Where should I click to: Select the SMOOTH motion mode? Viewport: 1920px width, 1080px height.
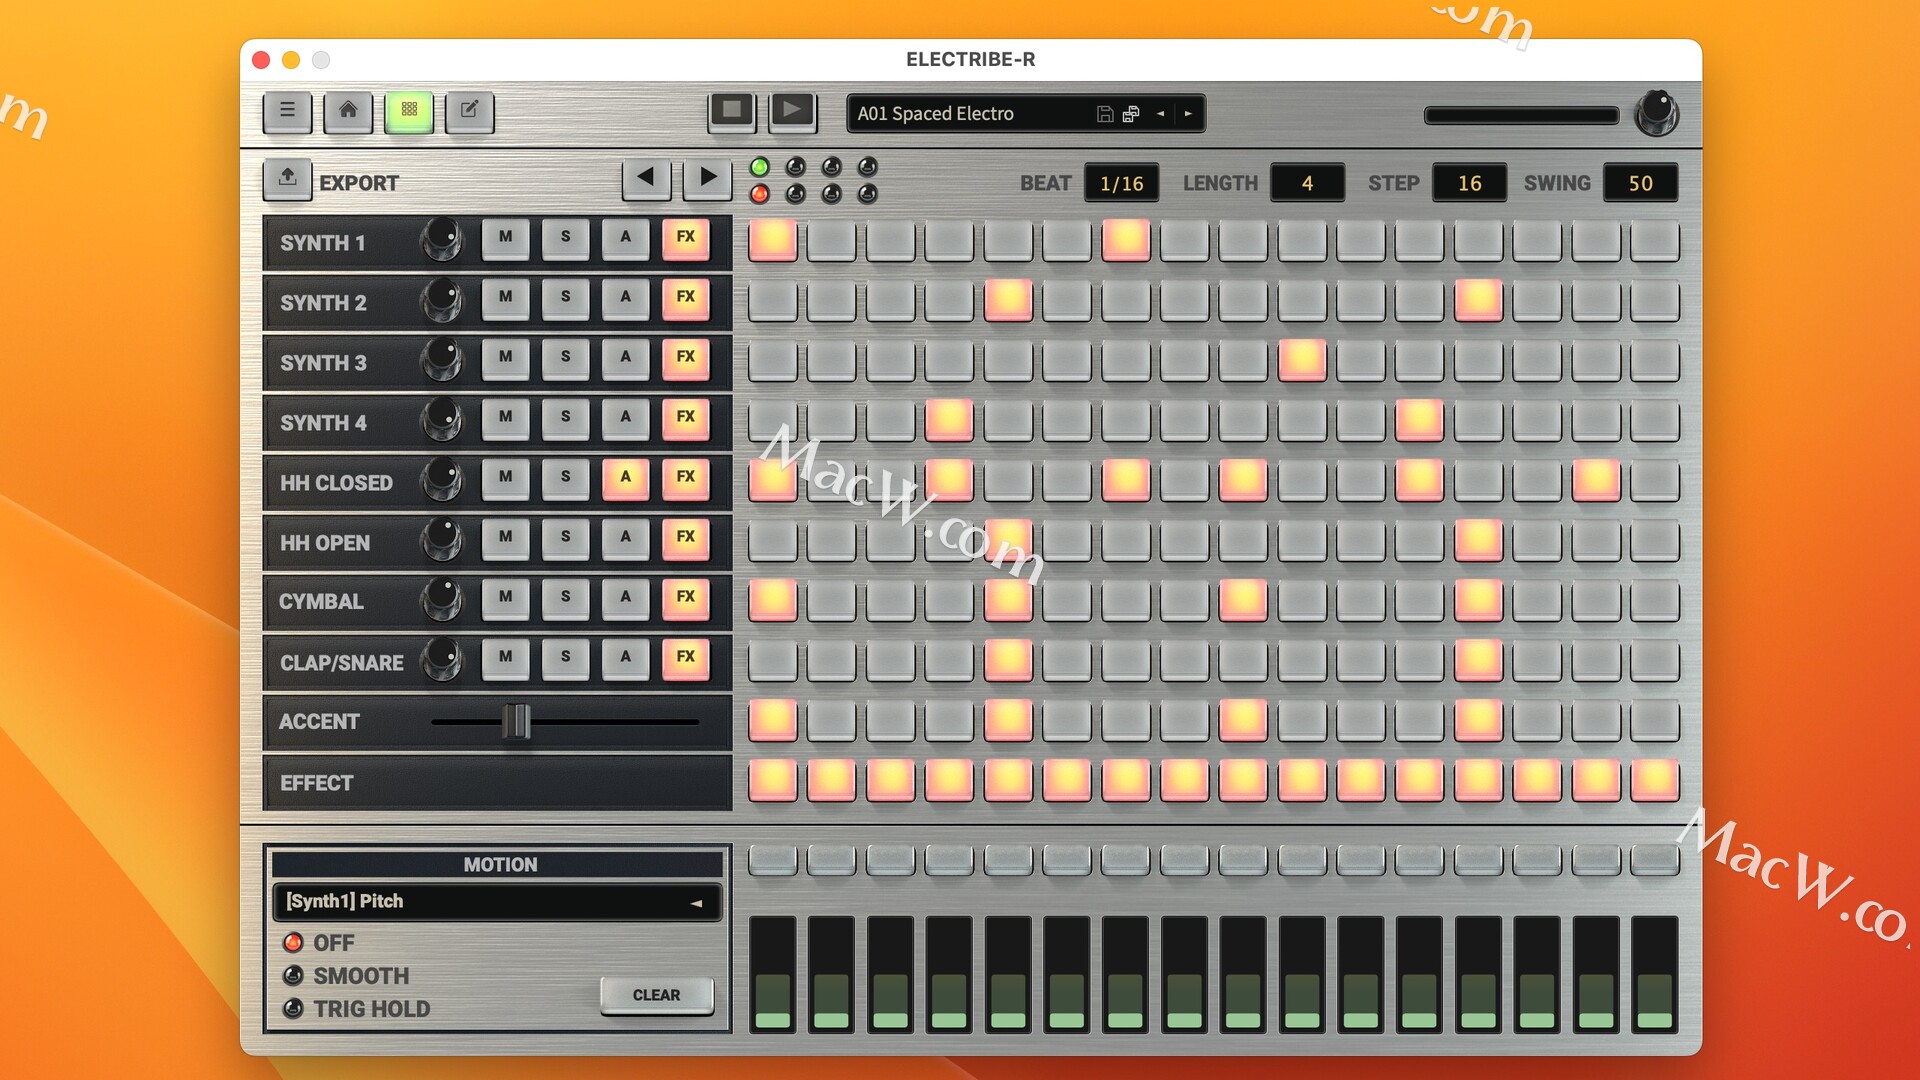[x=293, y=976]
